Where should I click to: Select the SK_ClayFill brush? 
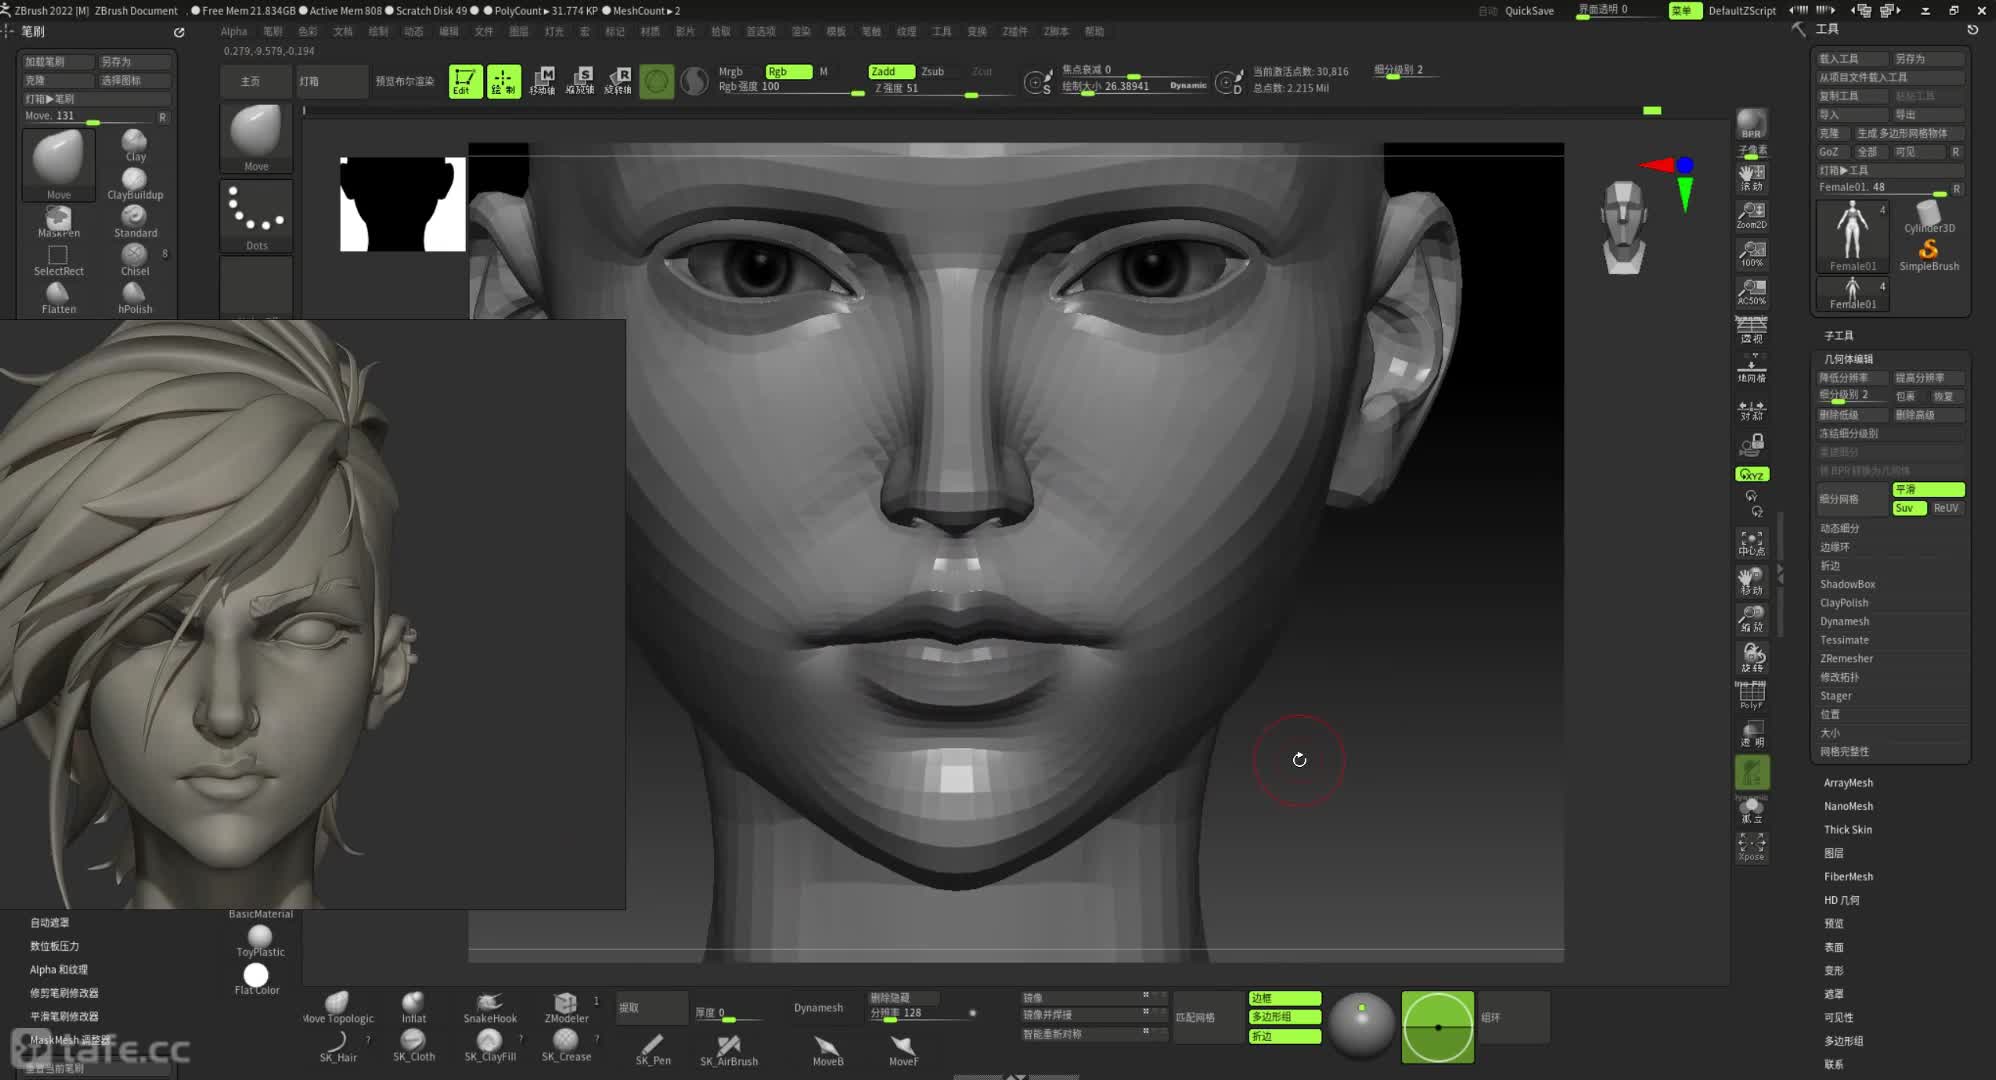pos(489,1046)
